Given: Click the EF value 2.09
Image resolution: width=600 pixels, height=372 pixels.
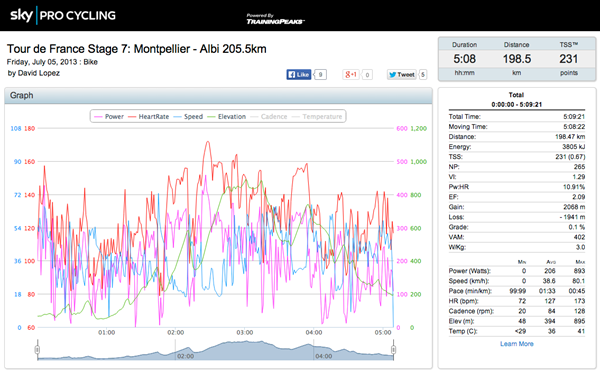Looking at the screenshot, I should click(579, 197).
